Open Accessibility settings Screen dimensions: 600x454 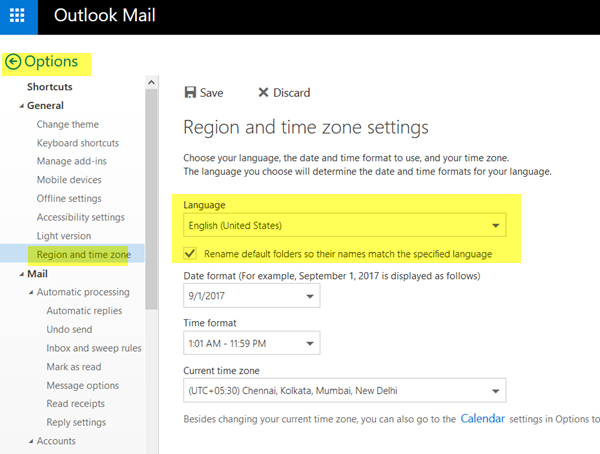click(x=81, y=217)
